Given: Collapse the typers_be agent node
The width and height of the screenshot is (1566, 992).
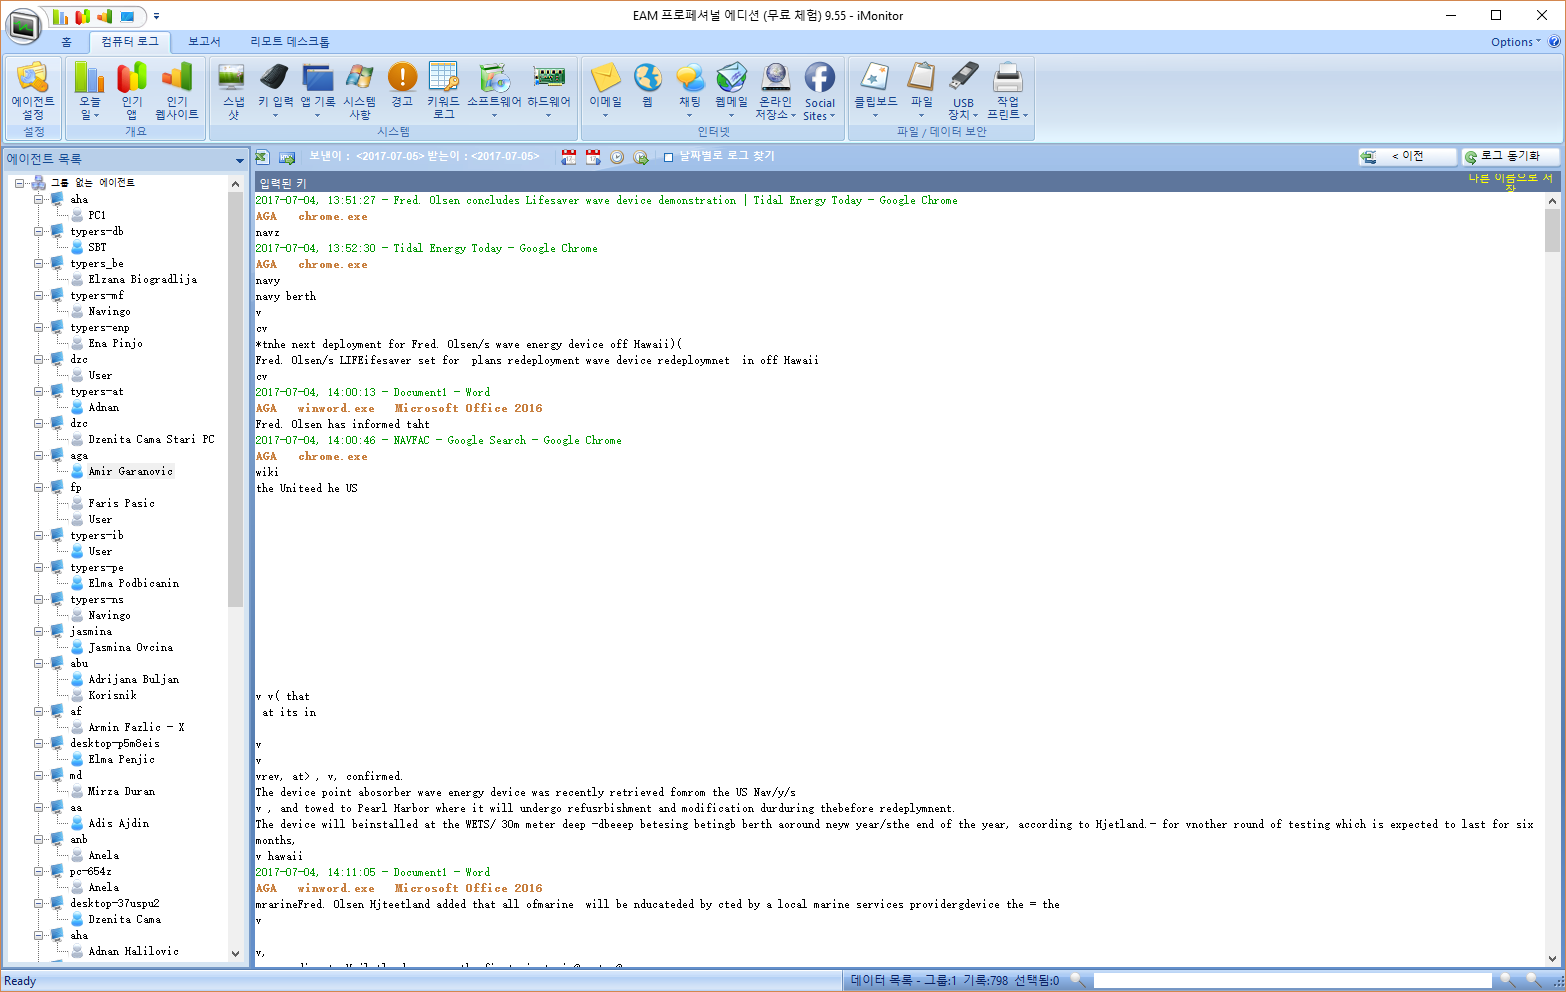Looking at the screenshot, I should click(x=39, y=263).
